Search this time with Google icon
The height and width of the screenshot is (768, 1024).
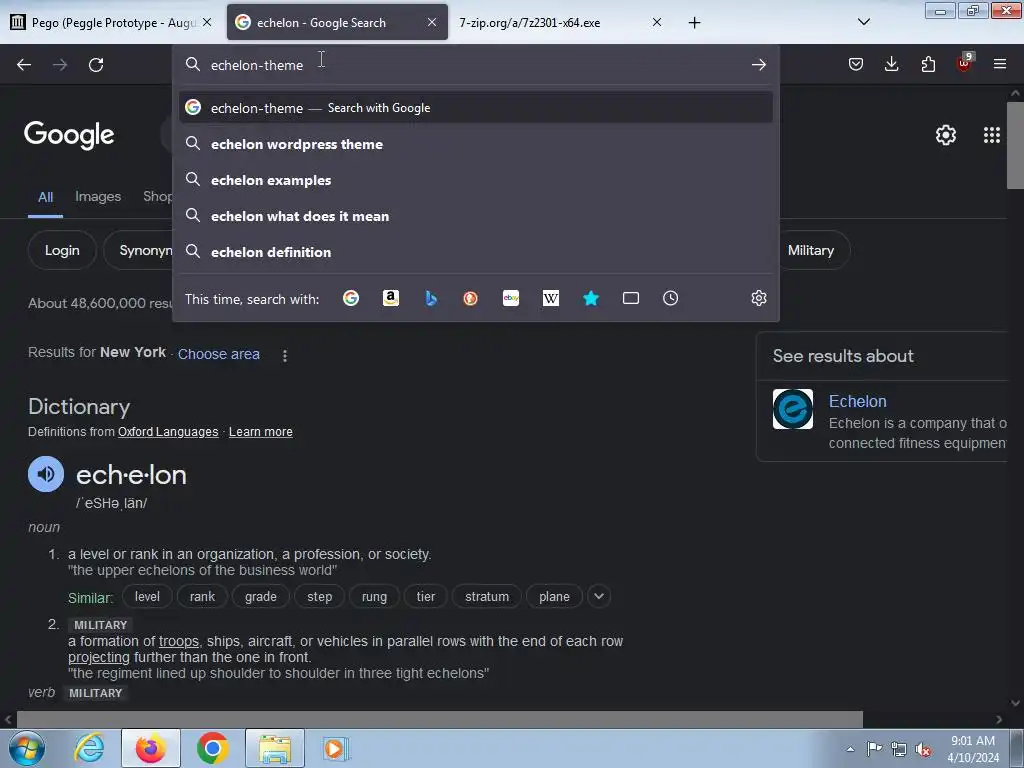pos(351,298)
